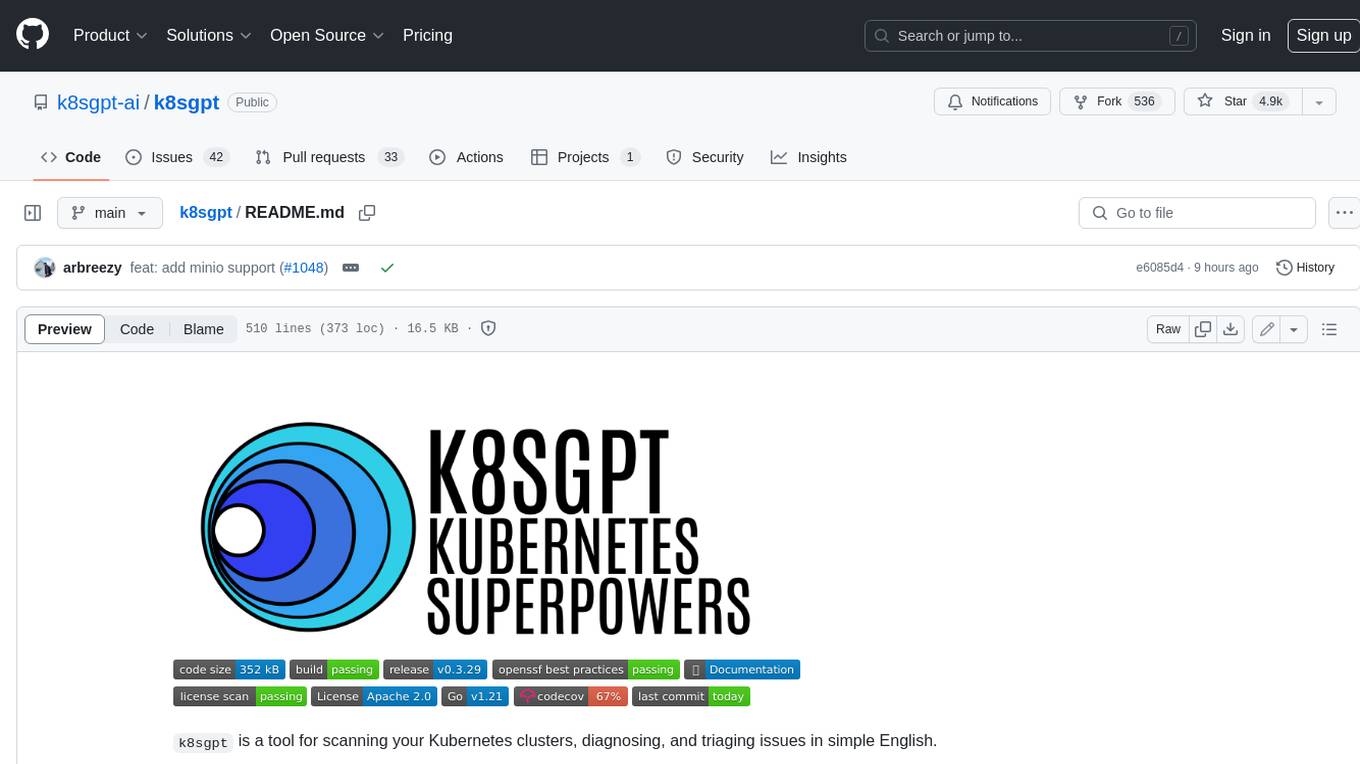1360x764 pixels.
Task: Switch to Blame view
Action: 203,329
